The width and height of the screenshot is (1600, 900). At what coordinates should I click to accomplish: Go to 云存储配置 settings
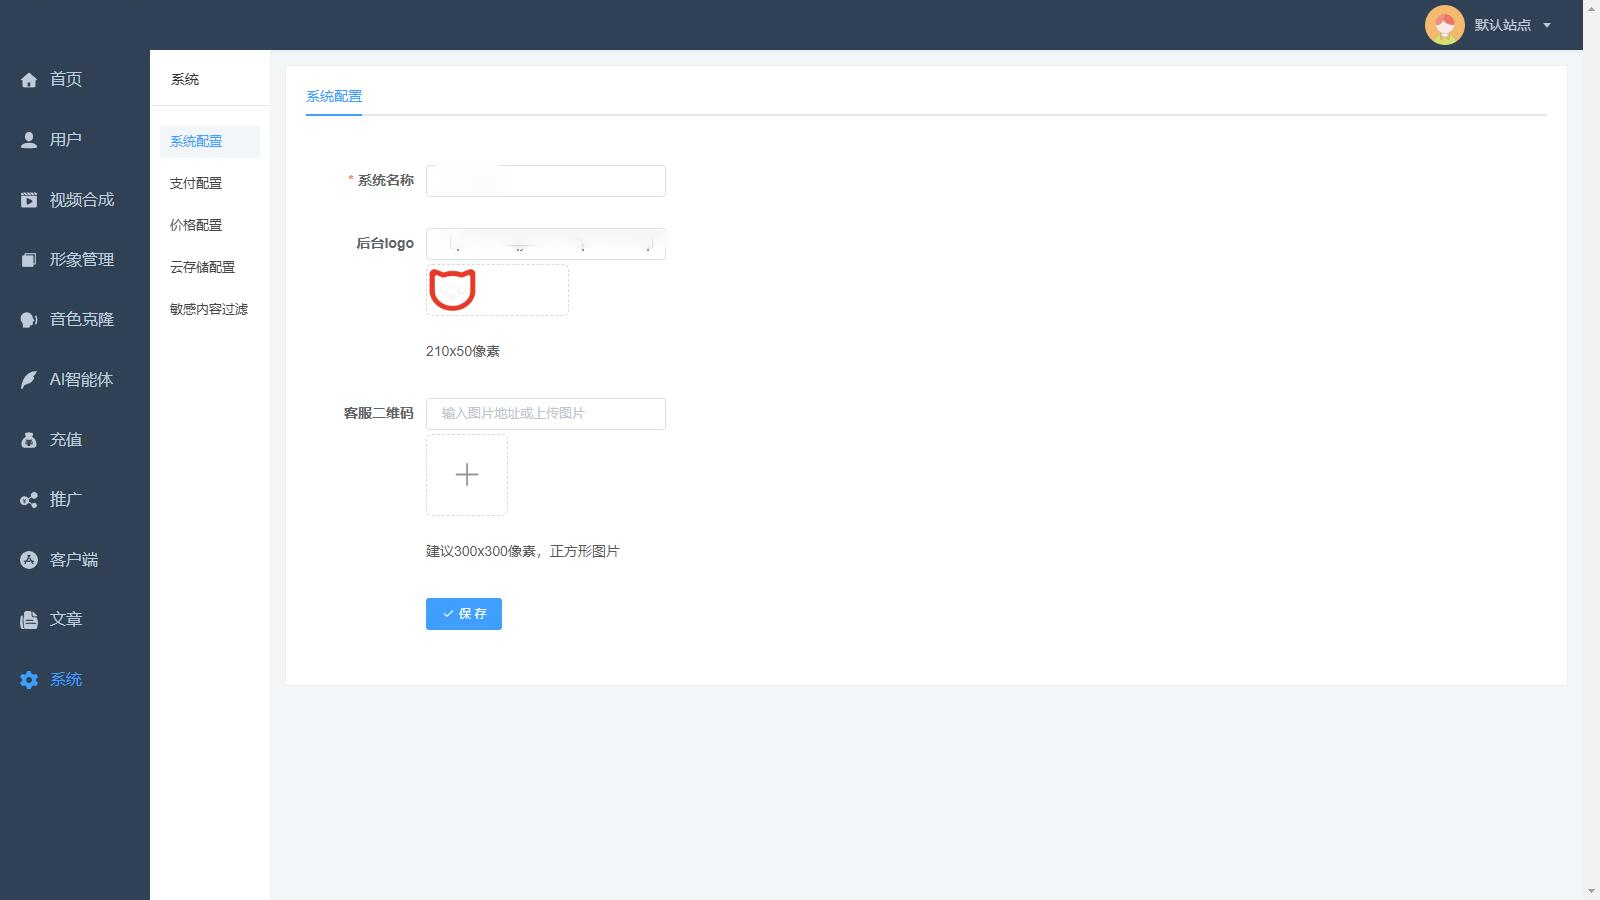click(202, 267)
